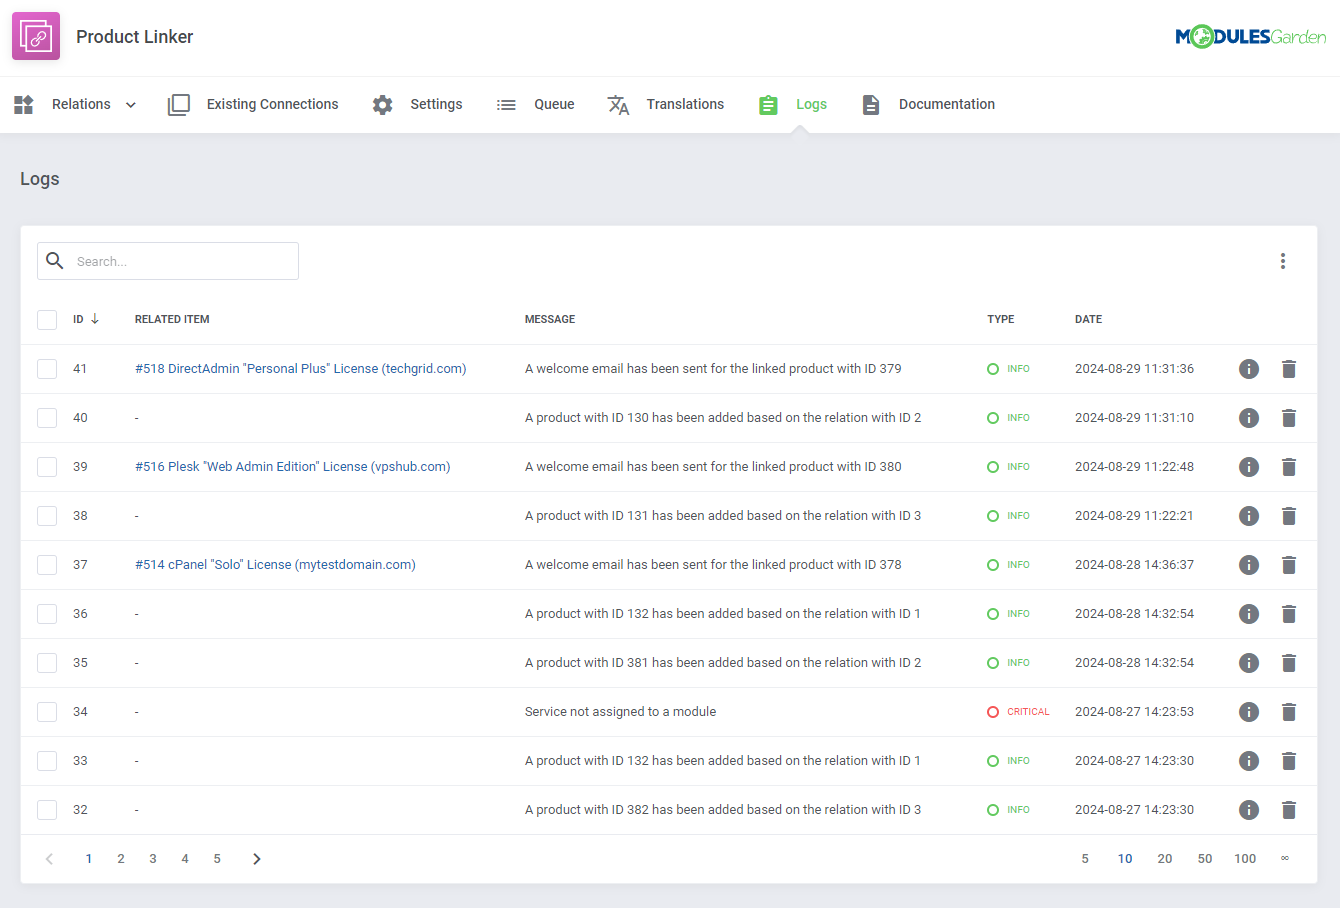Check the checkbox for log row 41

47,369
